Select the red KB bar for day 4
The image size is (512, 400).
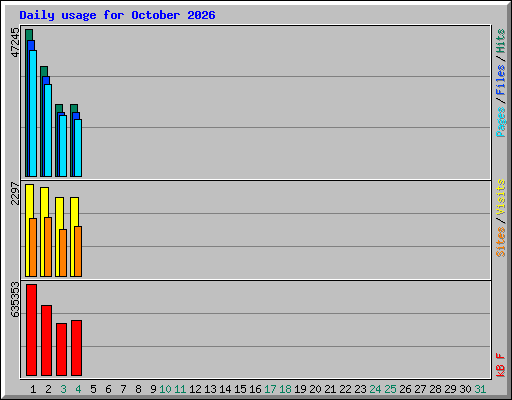click(x=77, y=348)
